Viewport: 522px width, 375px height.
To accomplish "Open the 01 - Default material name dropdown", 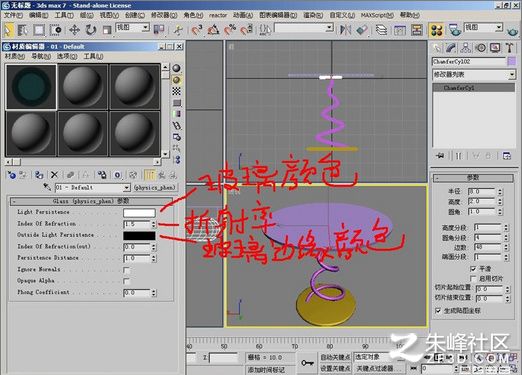I will tap(93, 188).
